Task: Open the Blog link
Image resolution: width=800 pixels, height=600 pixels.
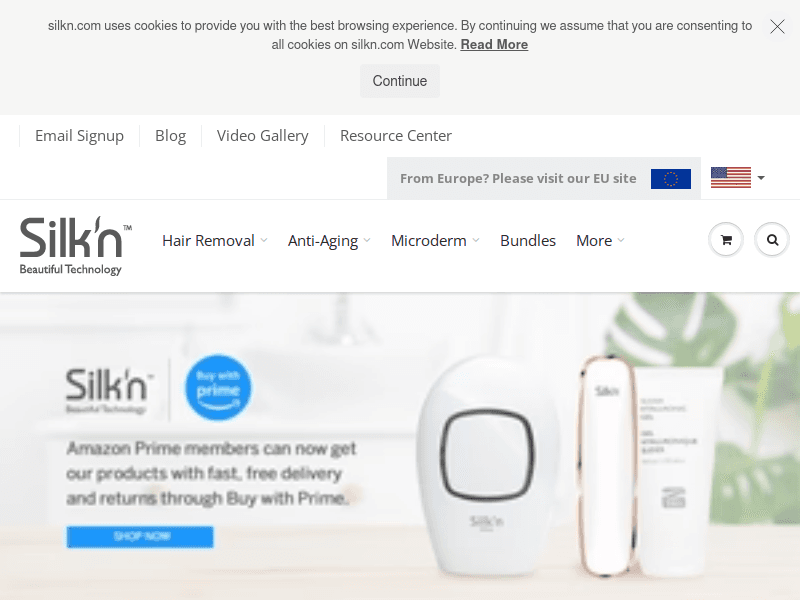Action: 170,136
